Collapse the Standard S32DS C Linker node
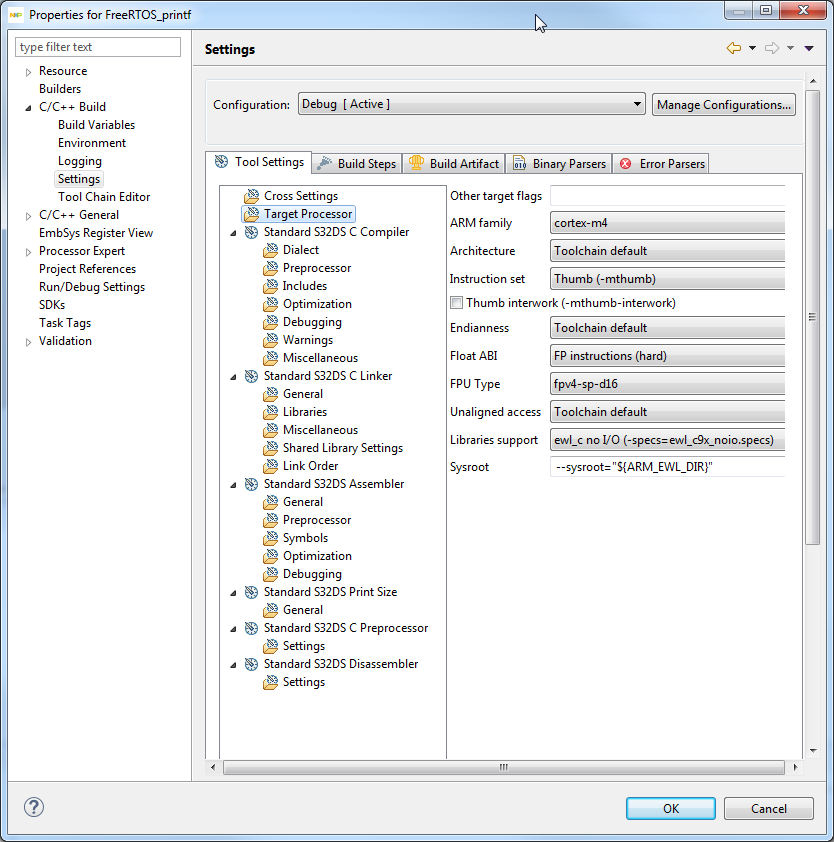834x842 pixels. (233, 377)
